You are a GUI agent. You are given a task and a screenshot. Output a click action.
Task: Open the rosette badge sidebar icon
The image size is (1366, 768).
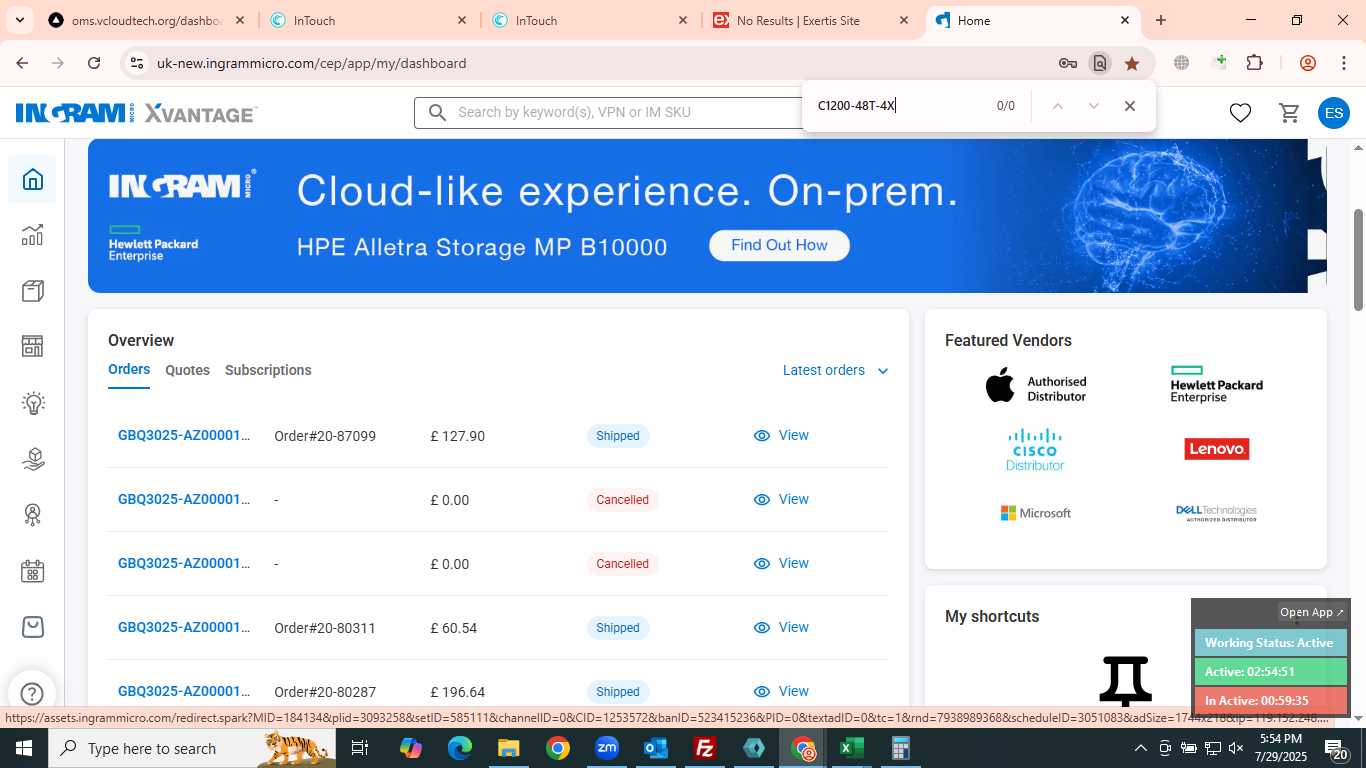[33, 515]
